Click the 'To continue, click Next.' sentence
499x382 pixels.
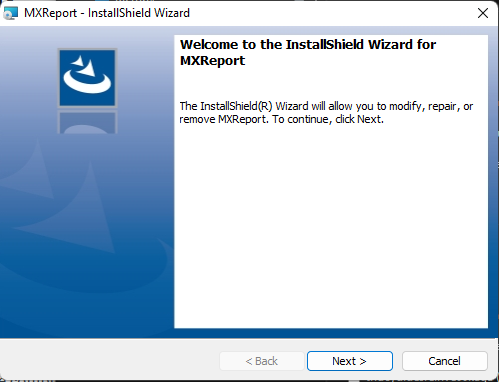(328, 119)
